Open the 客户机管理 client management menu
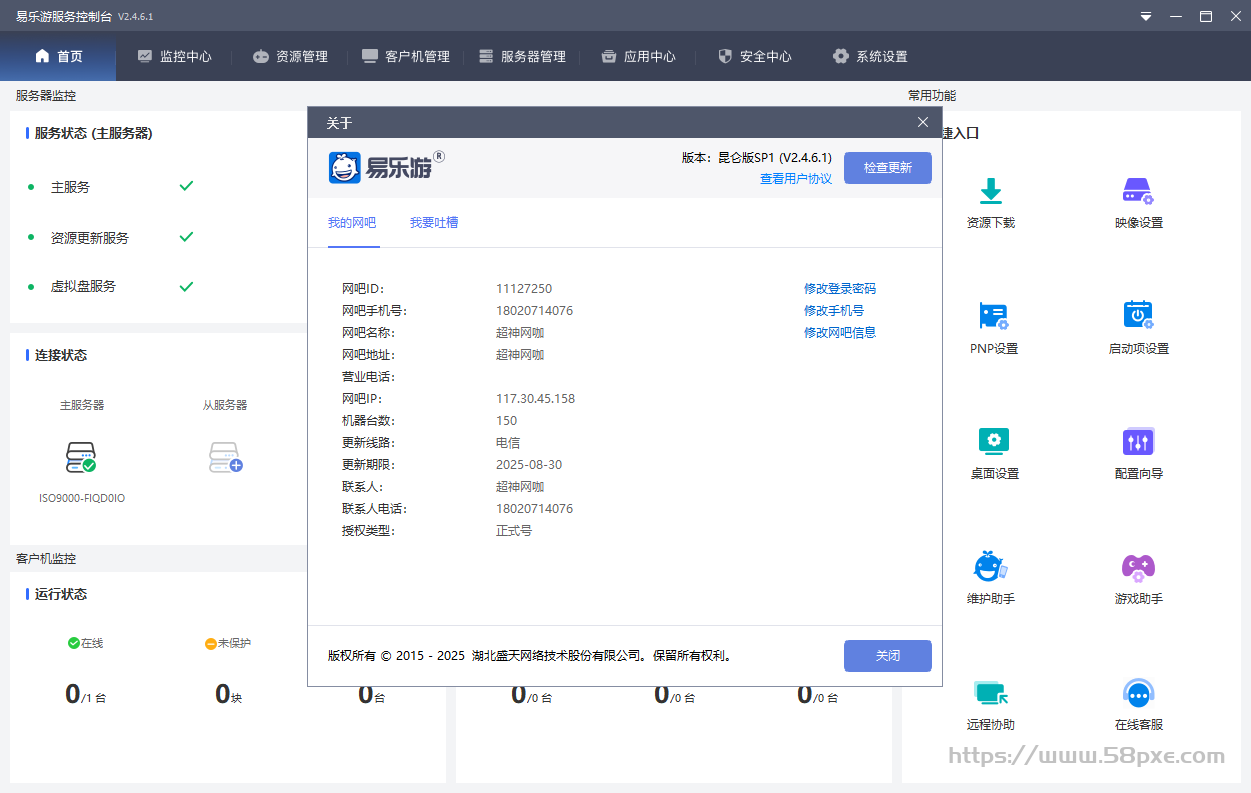Screen dimensions: 1251x793 tap(406, 57)
